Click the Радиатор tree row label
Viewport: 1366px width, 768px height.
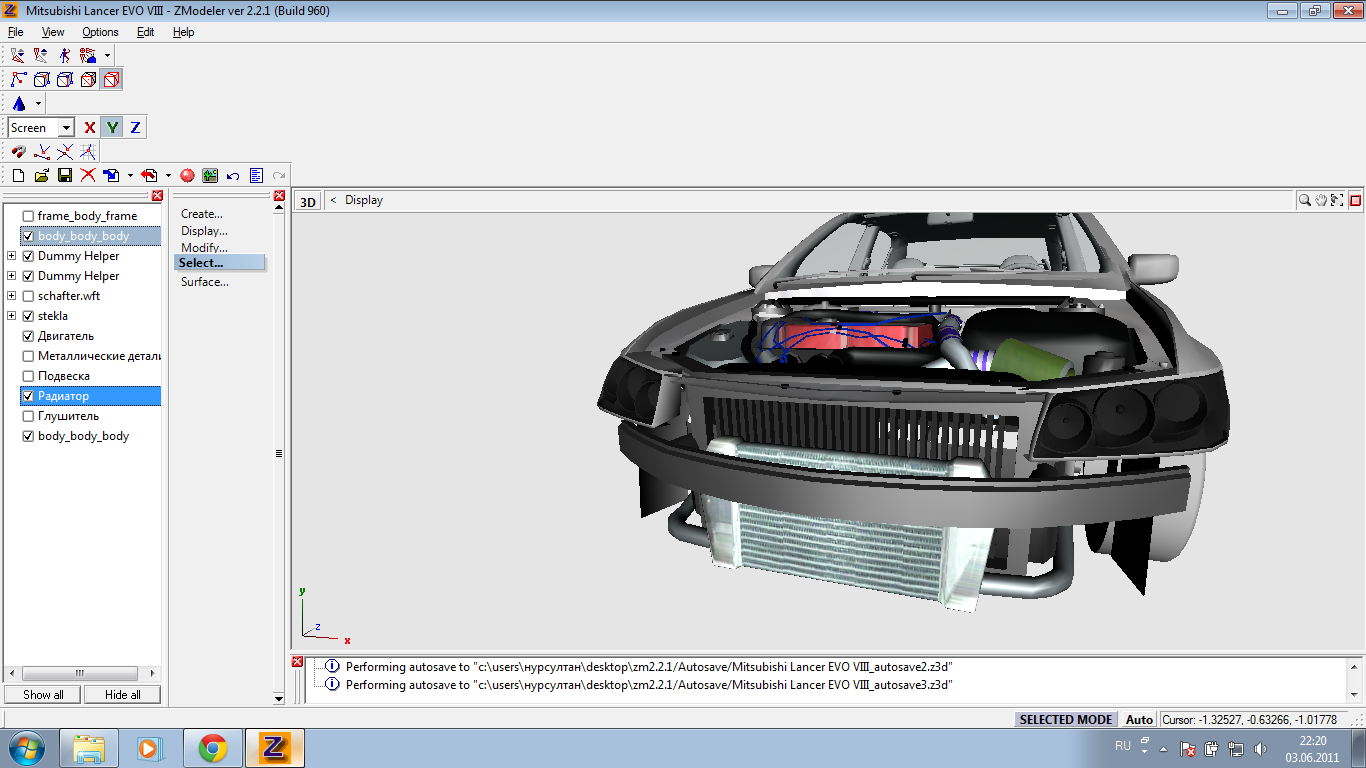63,396
